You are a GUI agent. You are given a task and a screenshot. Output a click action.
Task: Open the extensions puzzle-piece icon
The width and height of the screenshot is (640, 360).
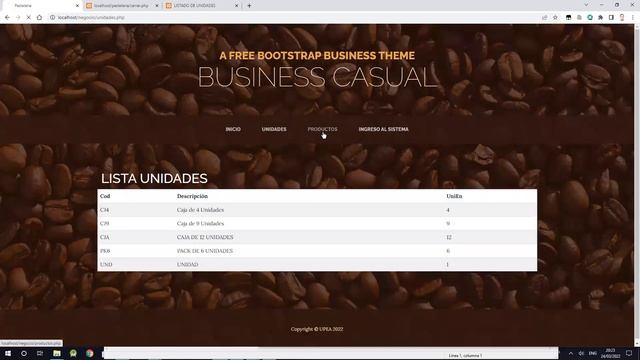tap(600, 18)
